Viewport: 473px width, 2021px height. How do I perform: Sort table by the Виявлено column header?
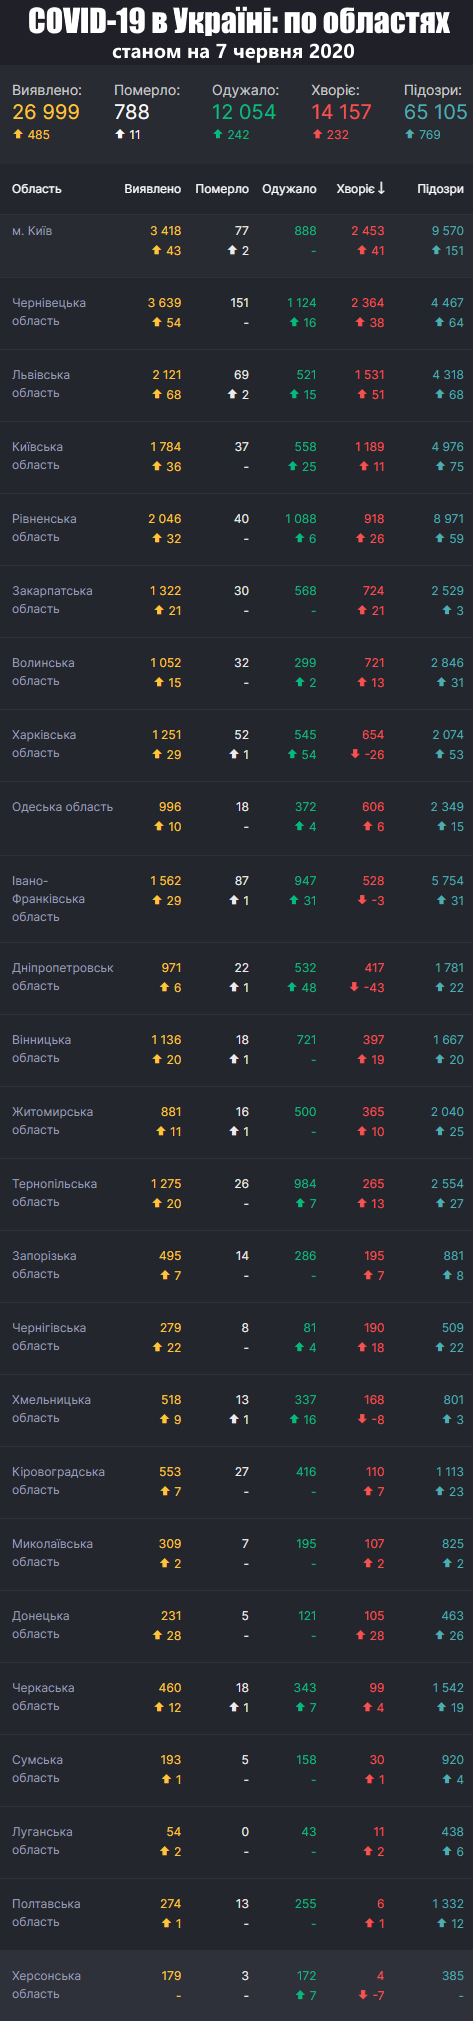tap(152, 188)
